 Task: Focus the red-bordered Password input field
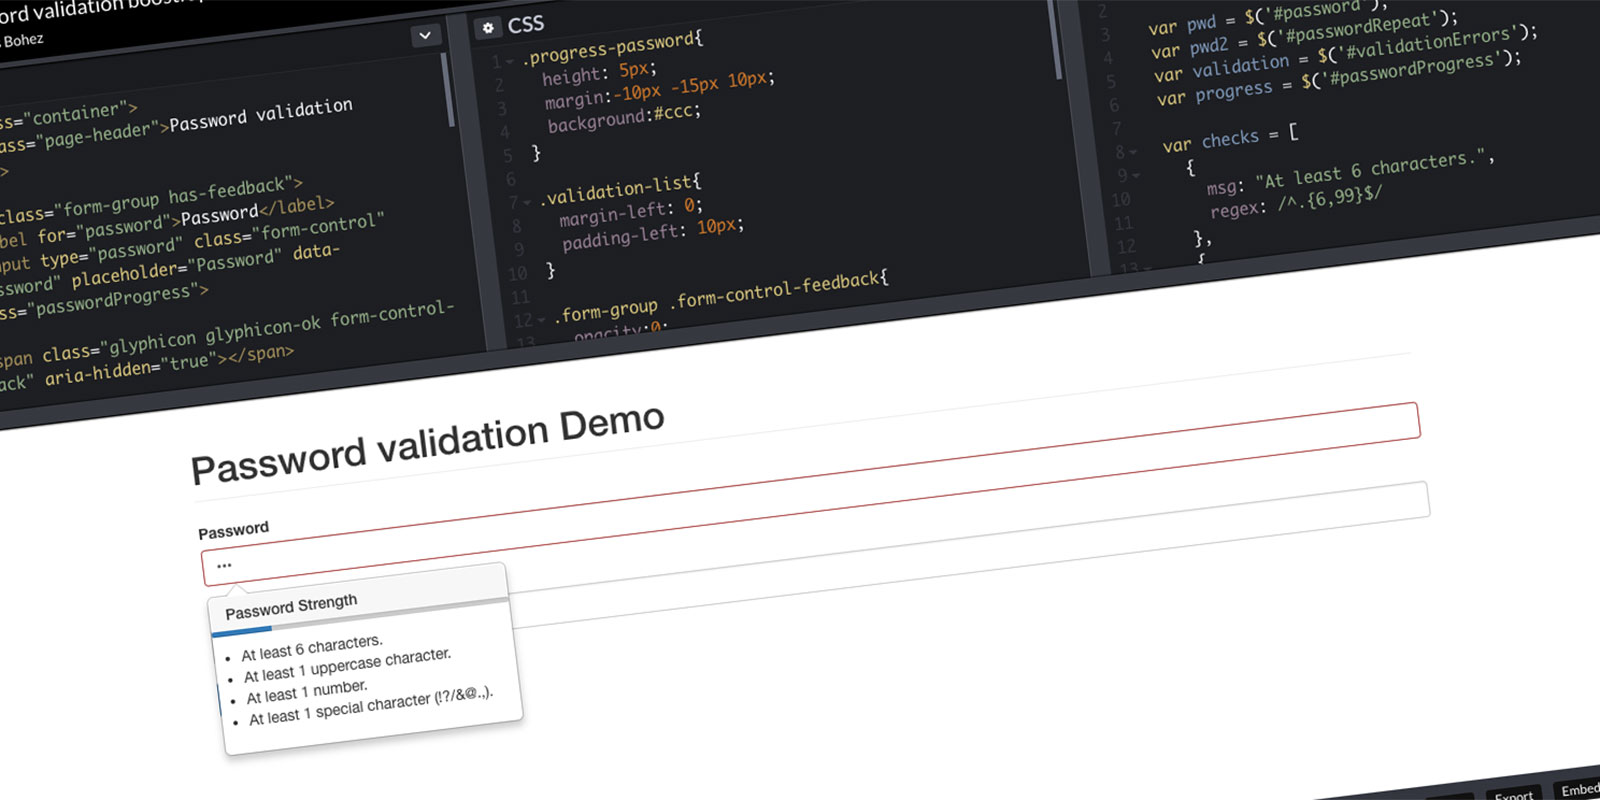tap(810, 493)
